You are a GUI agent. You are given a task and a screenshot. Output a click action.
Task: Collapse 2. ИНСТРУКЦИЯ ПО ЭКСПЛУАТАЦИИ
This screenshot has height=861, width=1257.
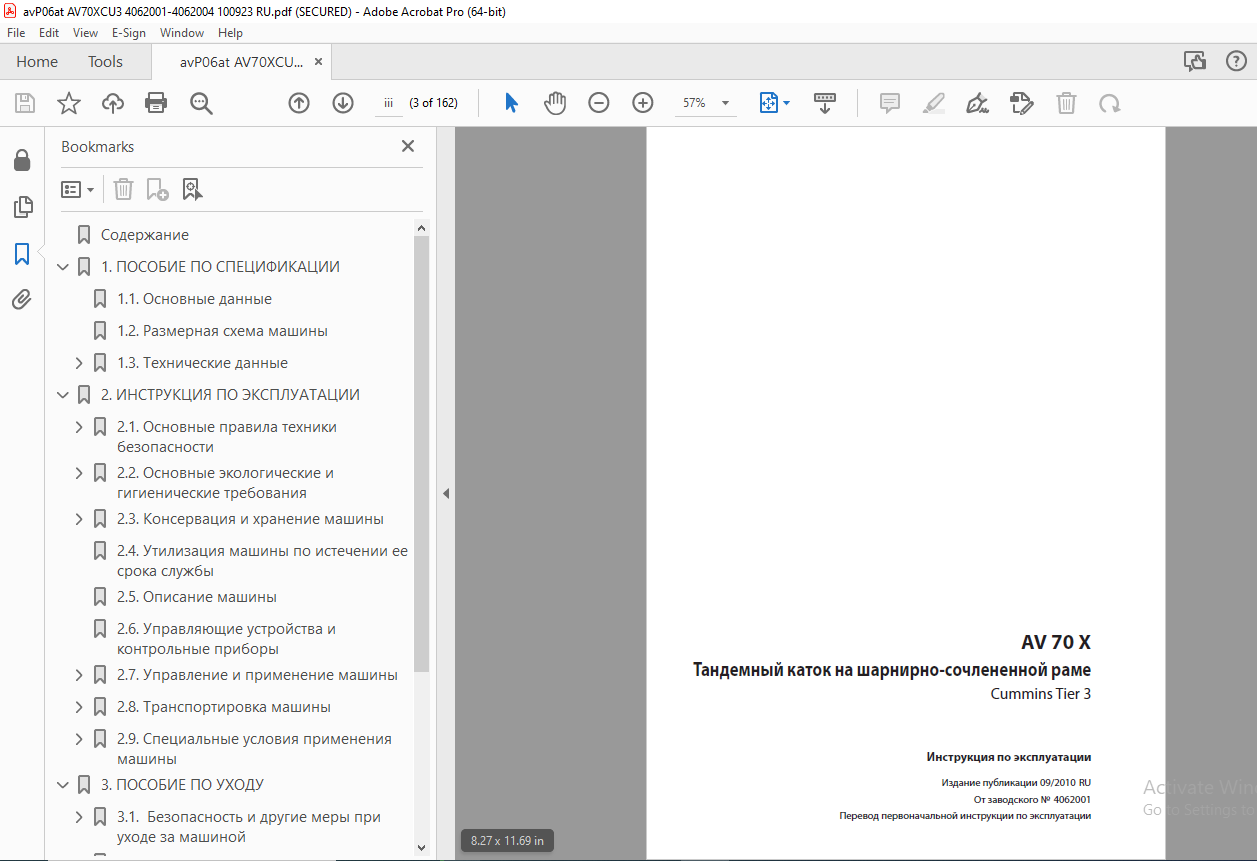coord(64,395)
